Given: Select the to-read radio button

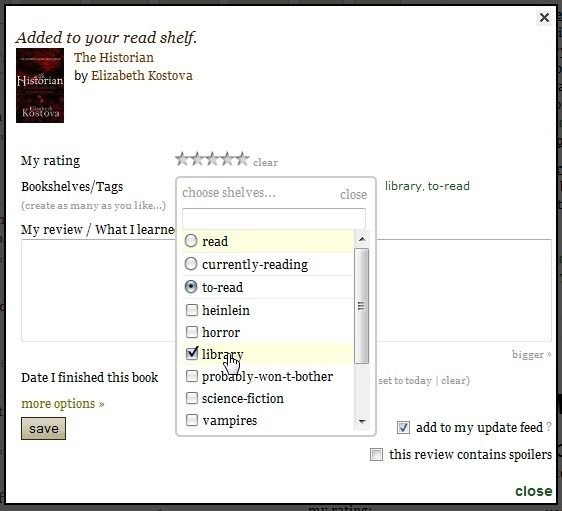Looking at the screenshot, I should click(x=191, y=287).
